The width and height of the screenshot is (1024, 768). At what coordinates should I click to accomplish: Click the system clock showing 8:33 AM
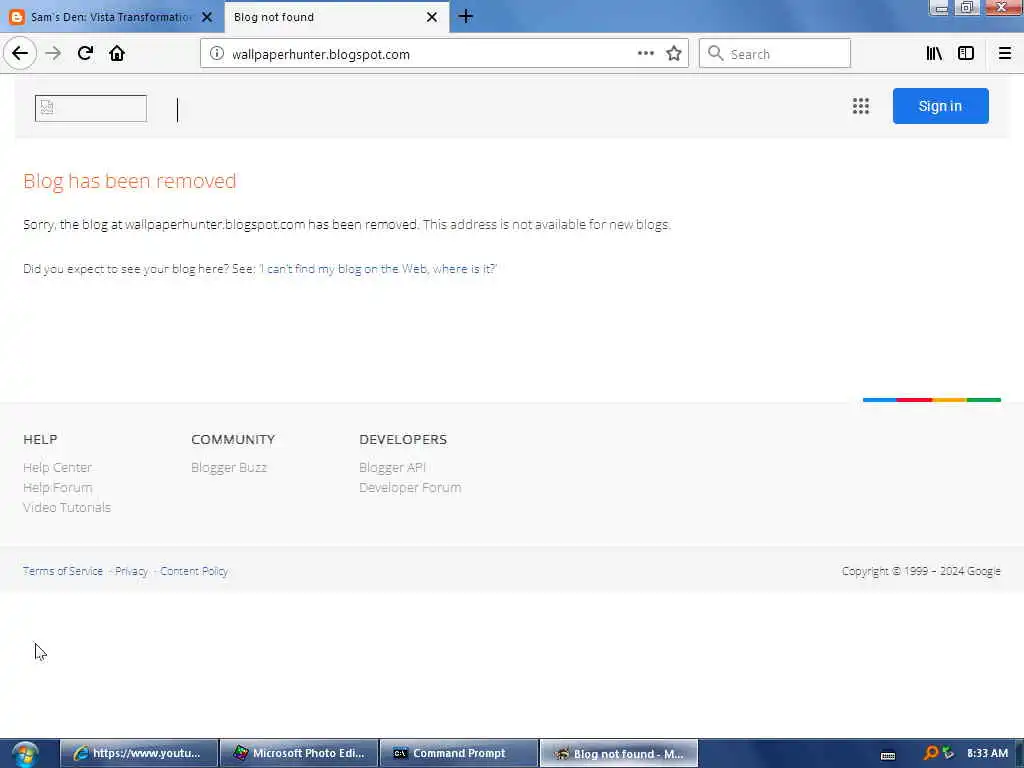[987, 753]
